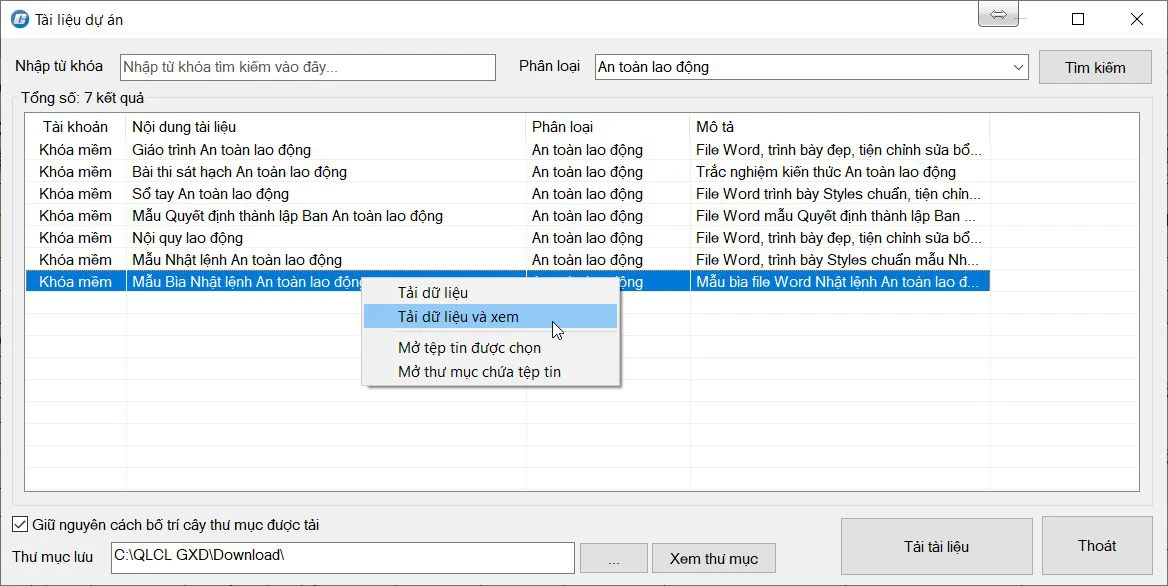Focus the Nhập từ khóa search field

pos(308,67)
